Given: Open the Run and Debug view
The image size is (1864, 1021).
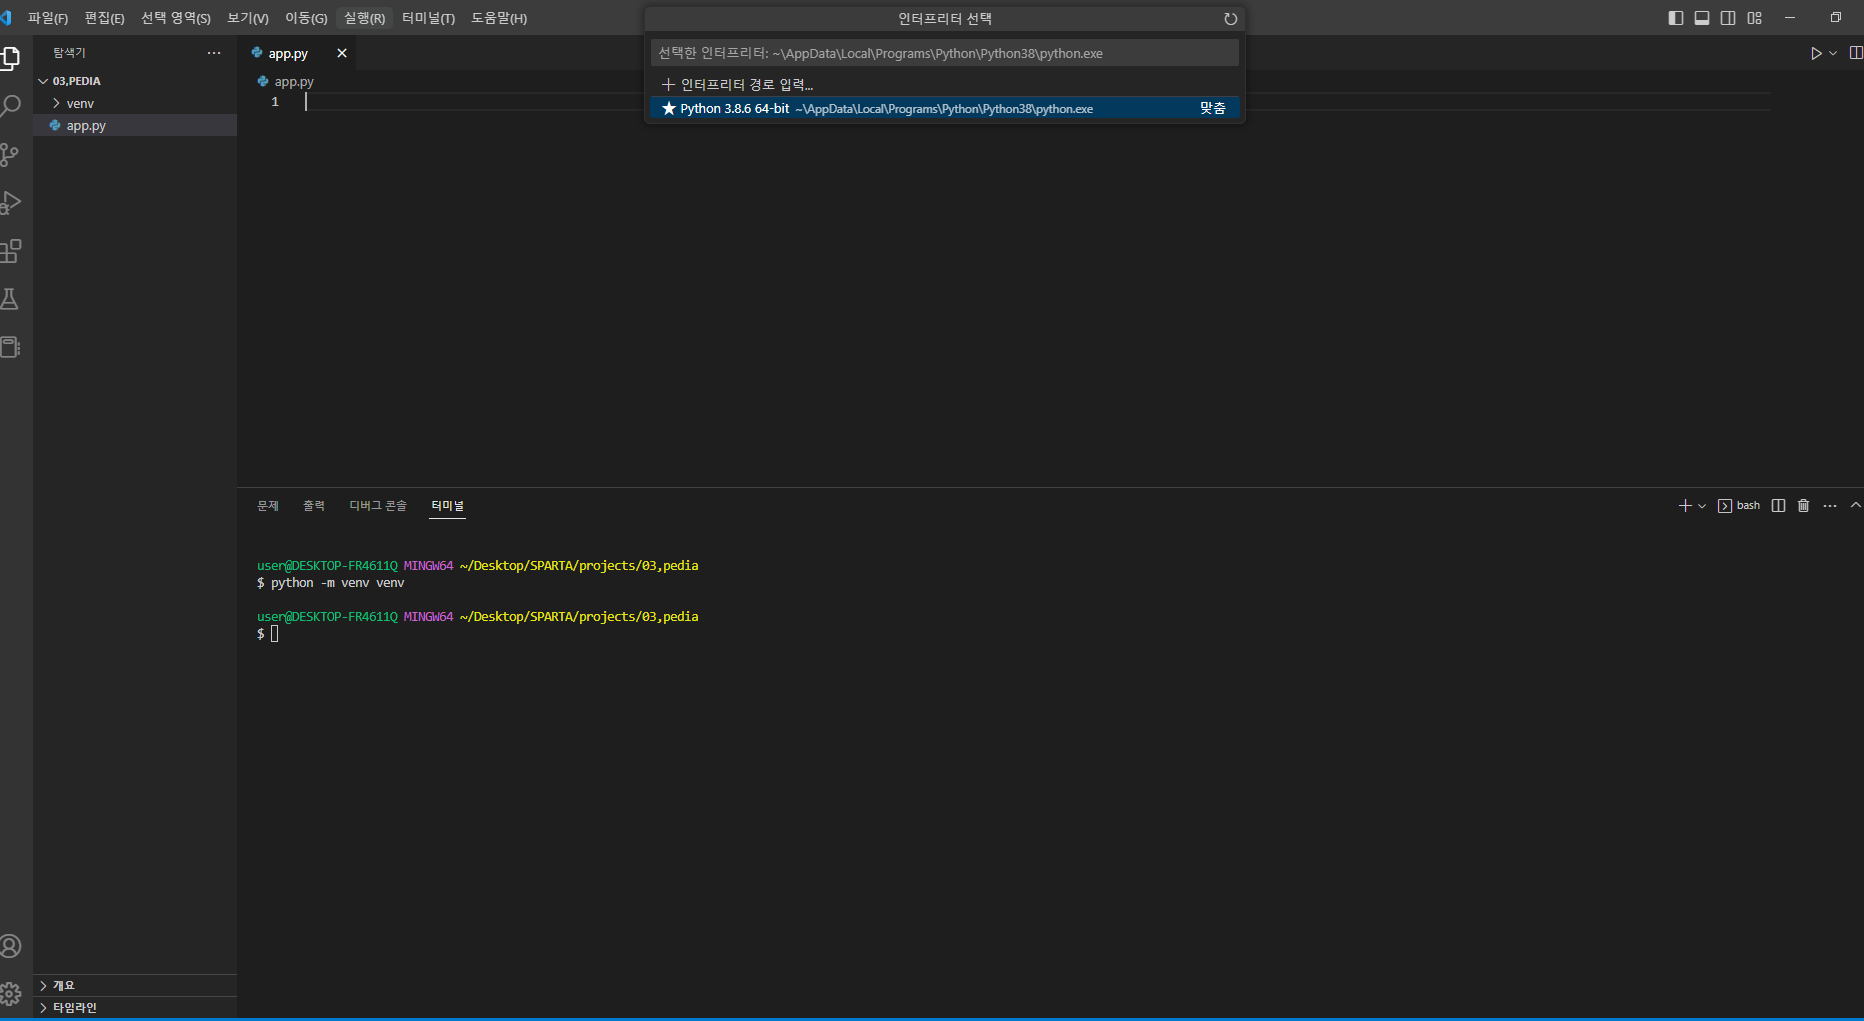Looking at the screenshot, I should tap(10, 202).
